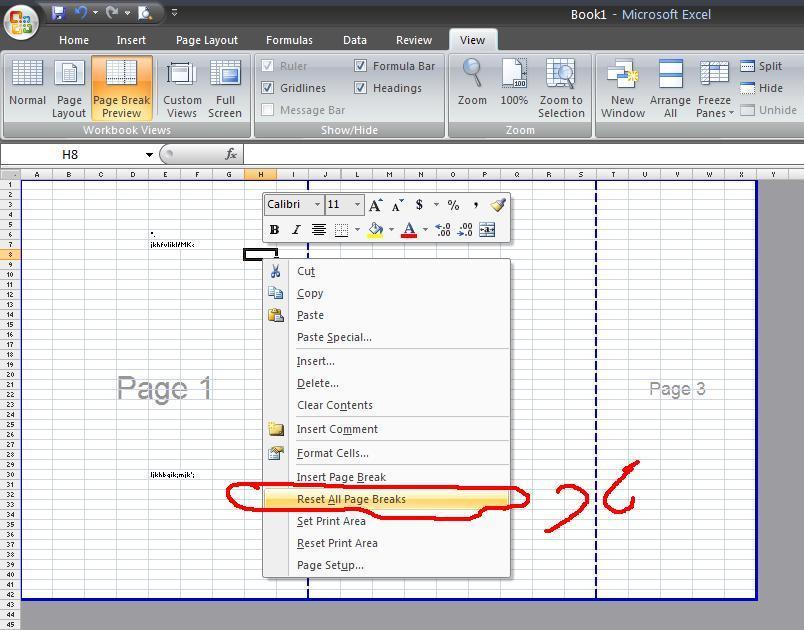Apply Bold from the mini toolbar

tap(274, 230)
